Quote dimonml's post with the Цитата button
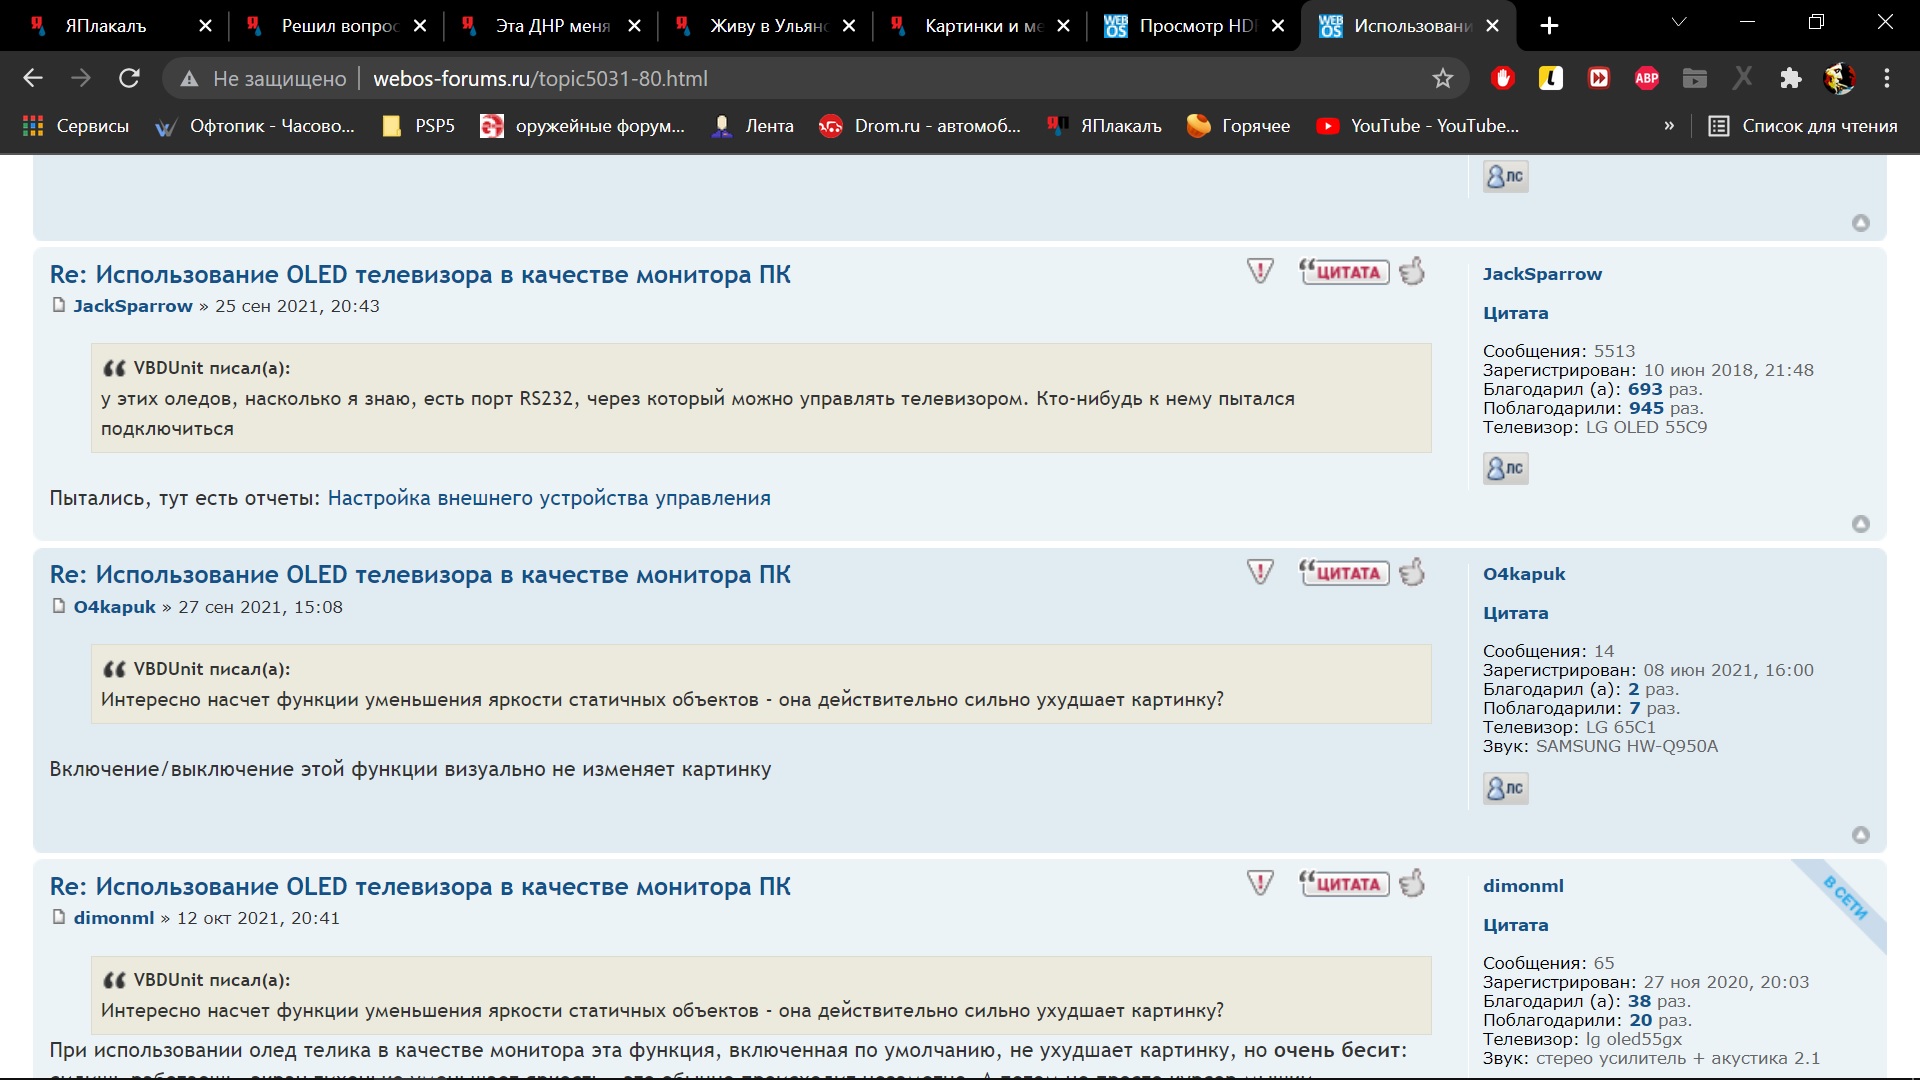 1344,884
